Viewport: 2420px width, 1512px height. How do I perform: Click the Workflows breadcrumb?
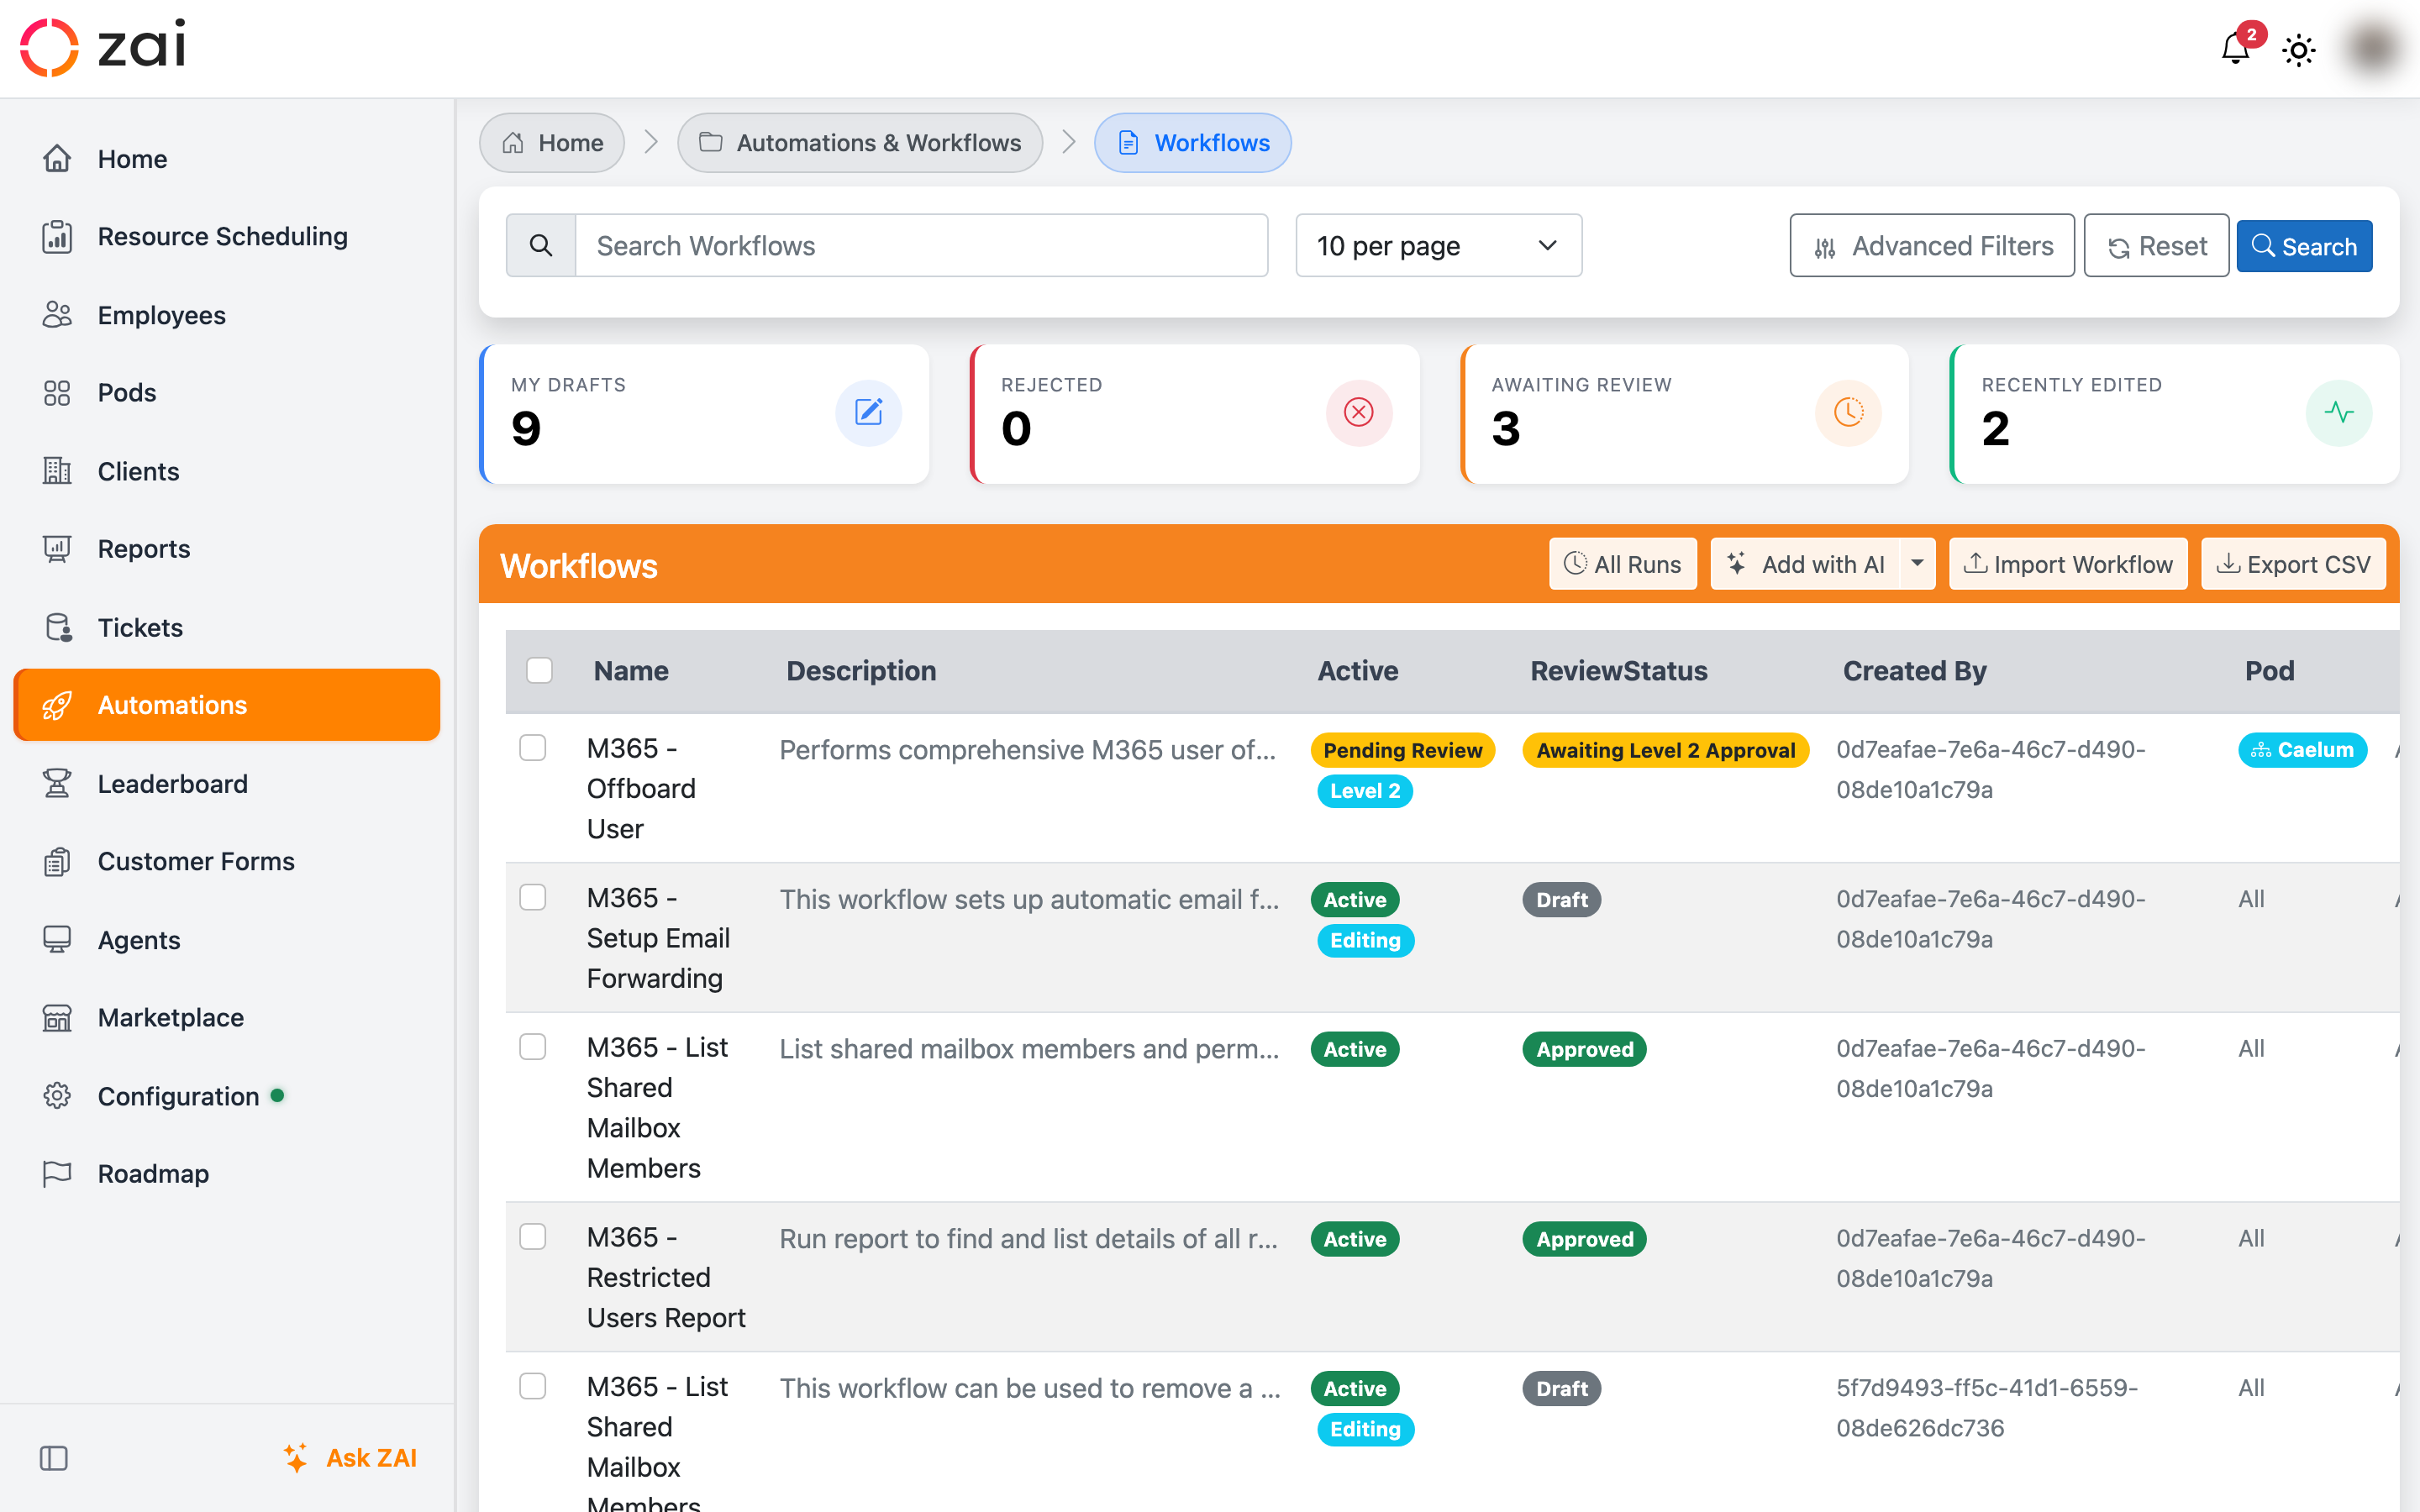[1192, 143]
